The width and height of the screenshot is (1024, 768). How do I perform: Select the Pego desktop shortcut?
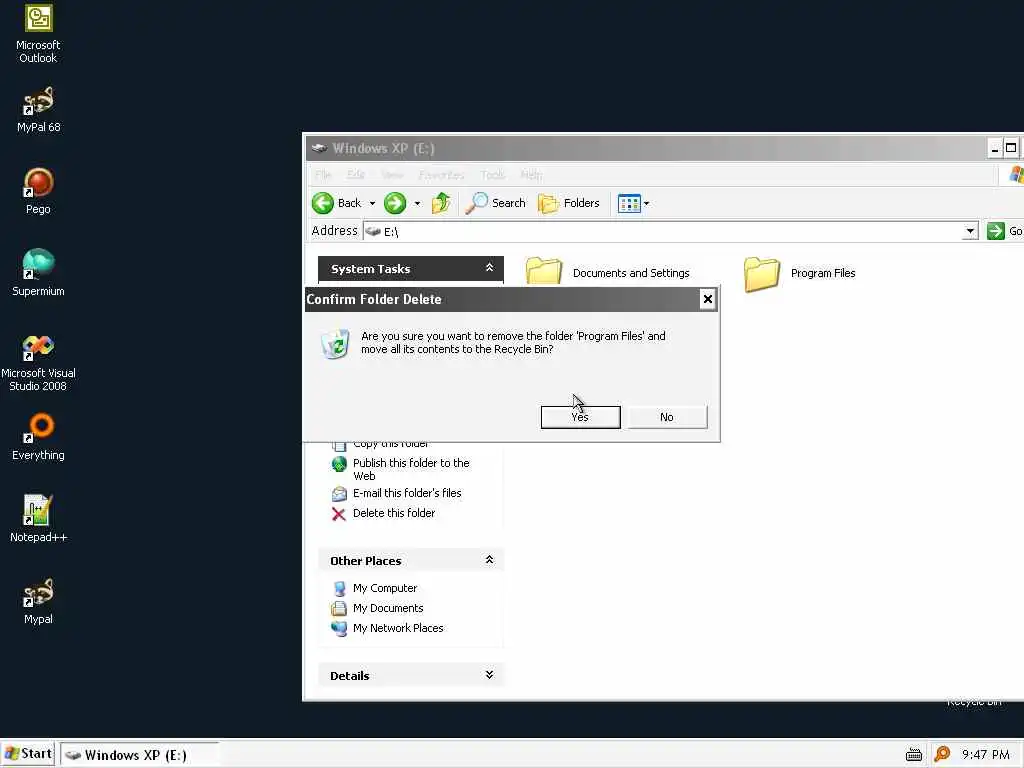pos(38,191)
